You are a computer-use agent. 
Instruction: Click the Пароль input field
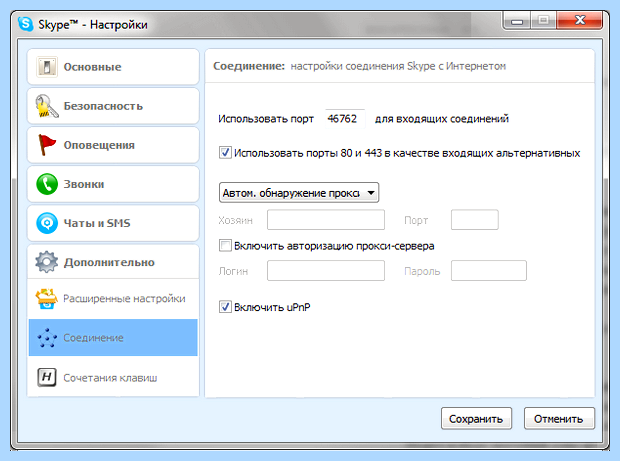pyautogui.click(x=489, y=271)
